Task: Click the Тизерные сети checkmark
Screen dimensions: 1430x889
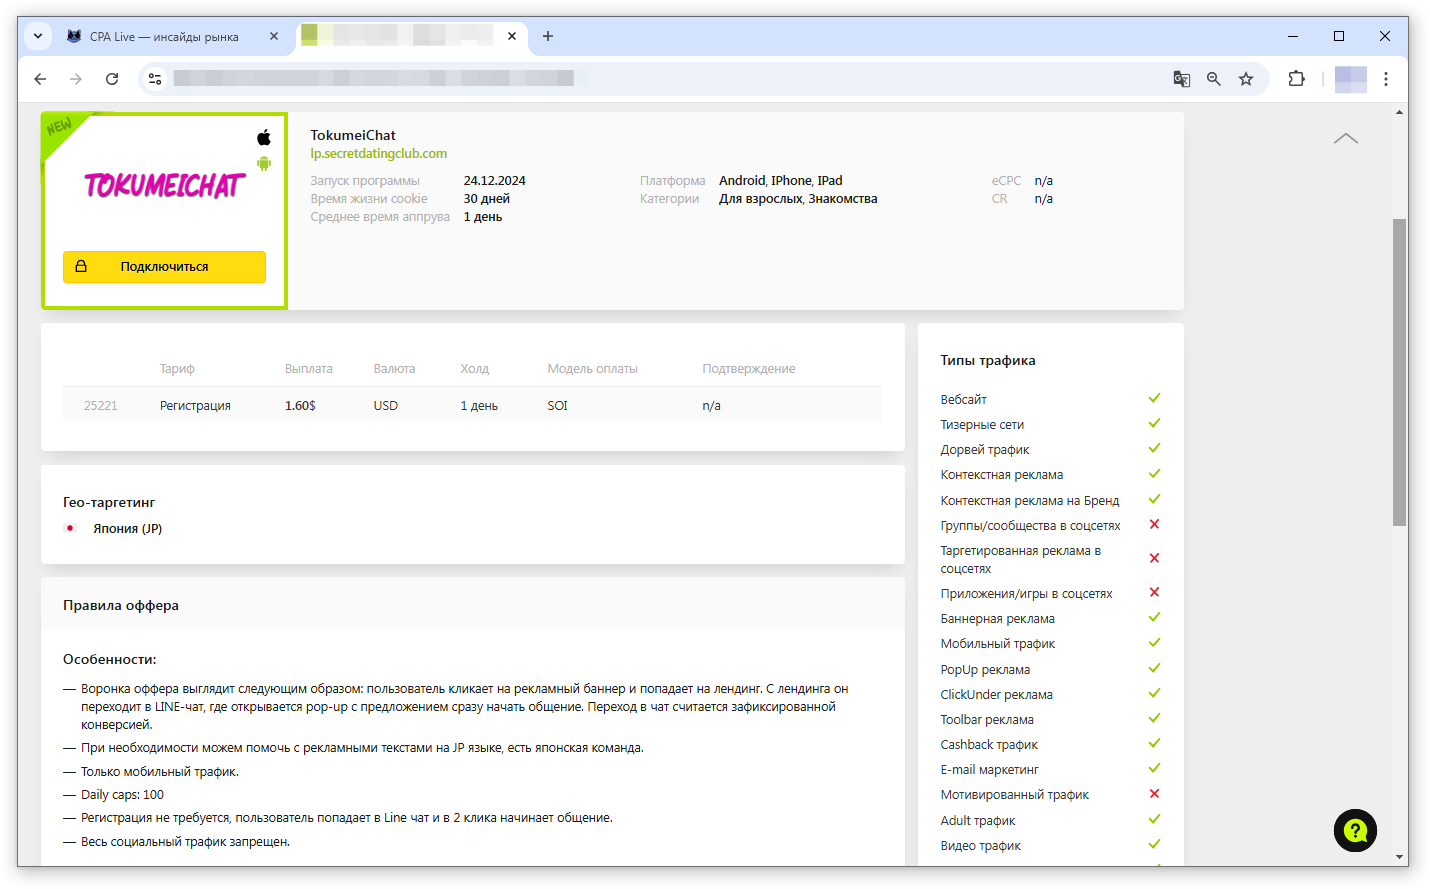Action: (1154, 423)
